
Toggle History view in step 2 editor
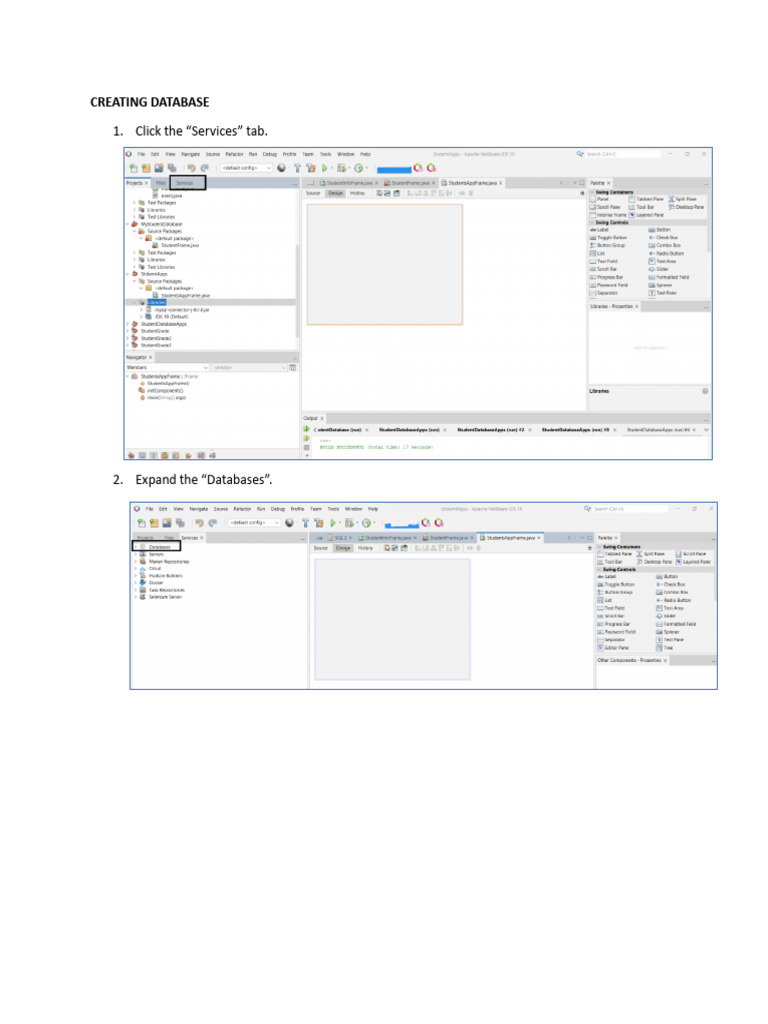pyautogui.click(x=365, y=549)
